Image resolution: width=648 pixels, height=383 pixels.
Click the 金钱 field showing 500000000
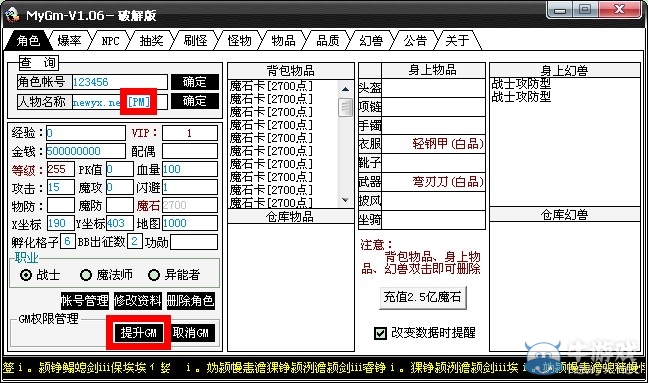tap(86, 151)
